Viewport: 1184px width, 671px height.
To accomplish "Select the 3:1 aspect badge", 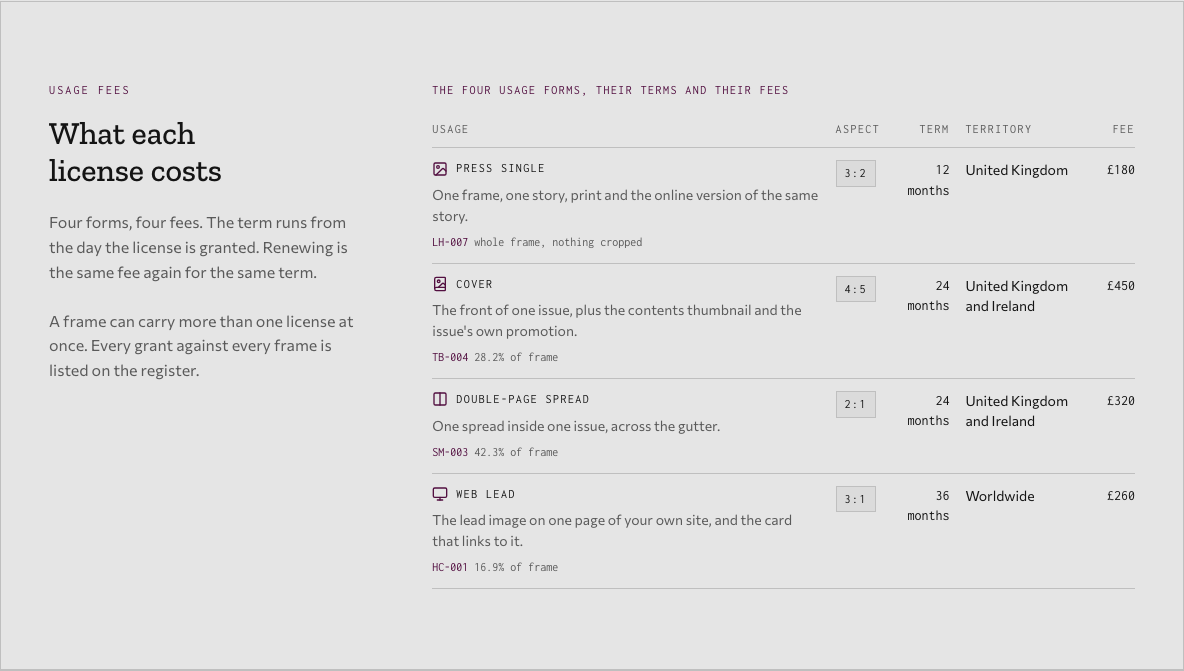I will [x=856, y=499].
